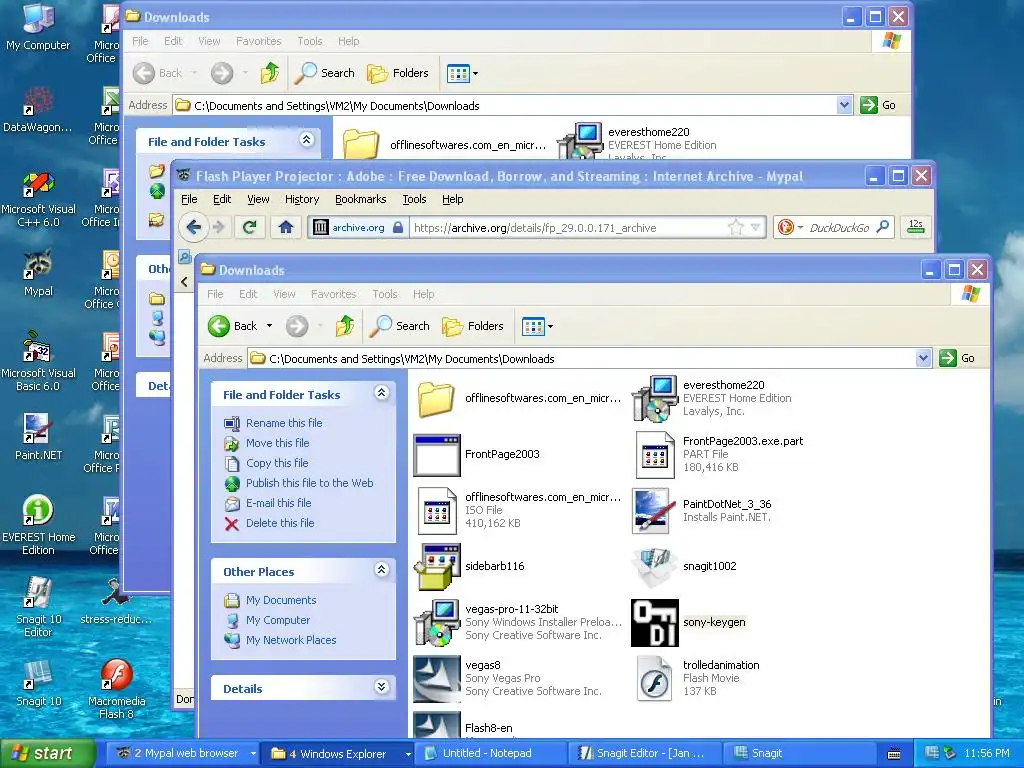
Task: Click Go button in front Downloads window
Action: pyautogui.click(x=957, y=358)
